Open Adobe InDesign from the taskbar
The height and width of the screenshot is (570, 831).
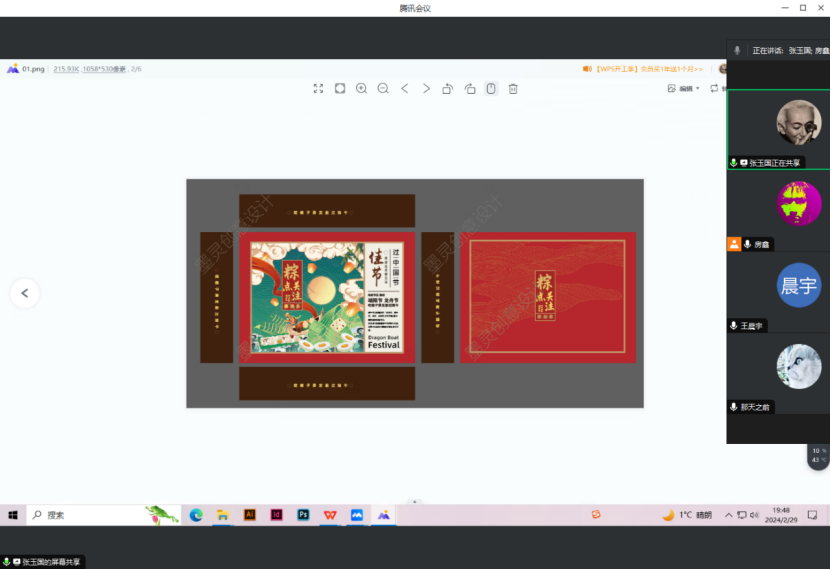point(277,515)
